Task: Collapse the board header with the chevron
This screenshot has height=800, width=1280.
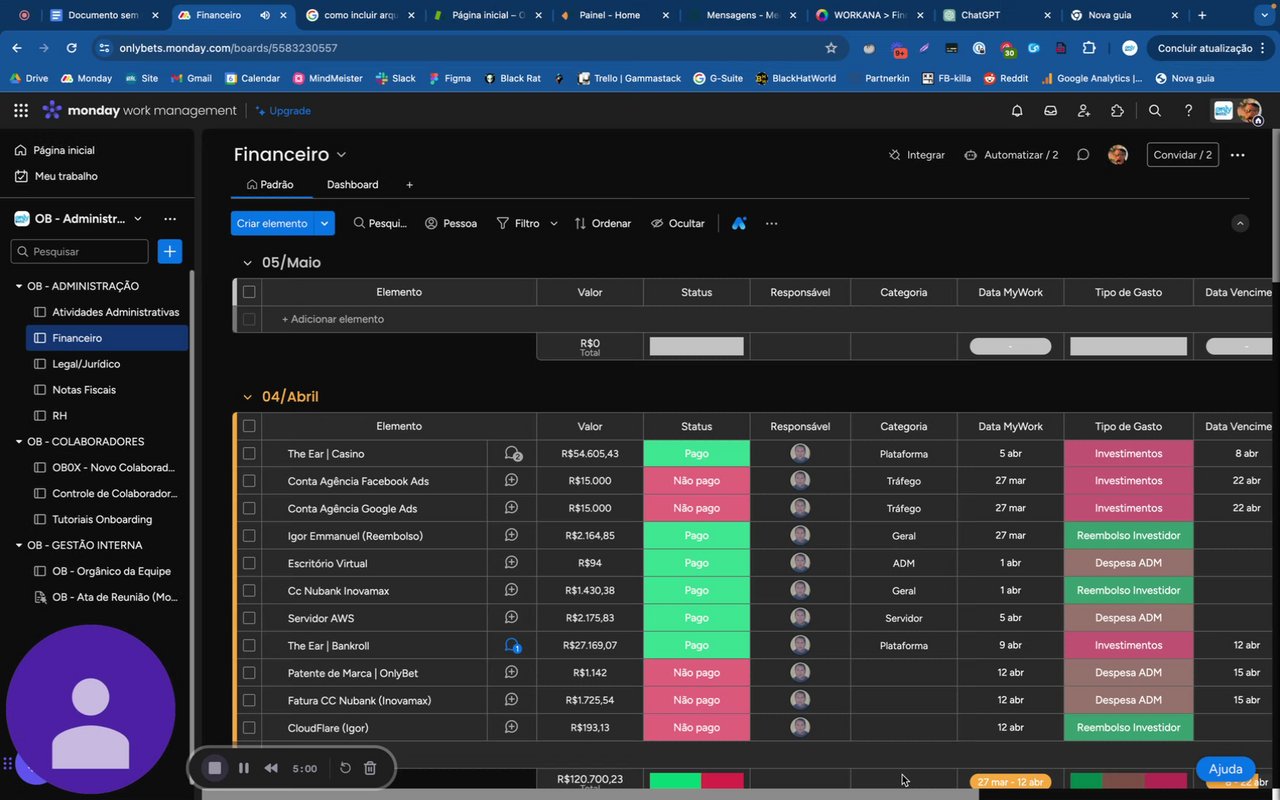Action: 1240,223
